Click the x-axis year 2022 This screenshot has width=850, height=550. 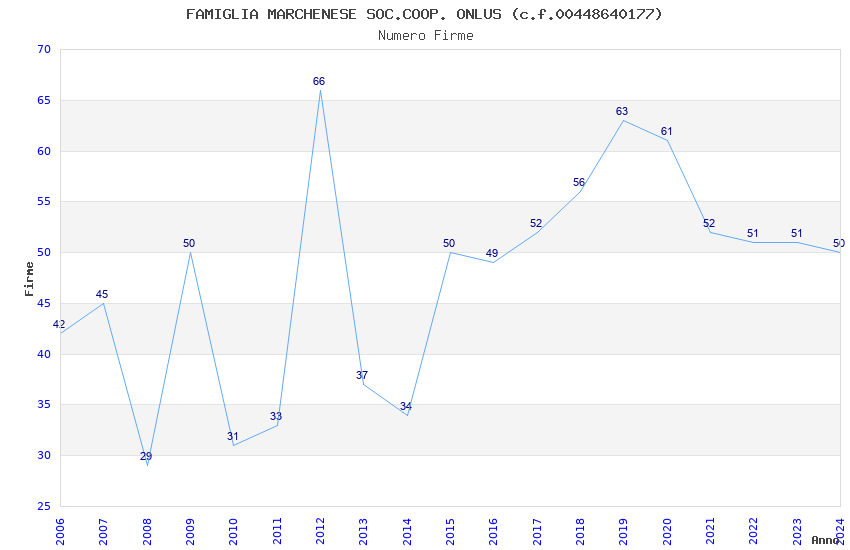click(754, 532)
